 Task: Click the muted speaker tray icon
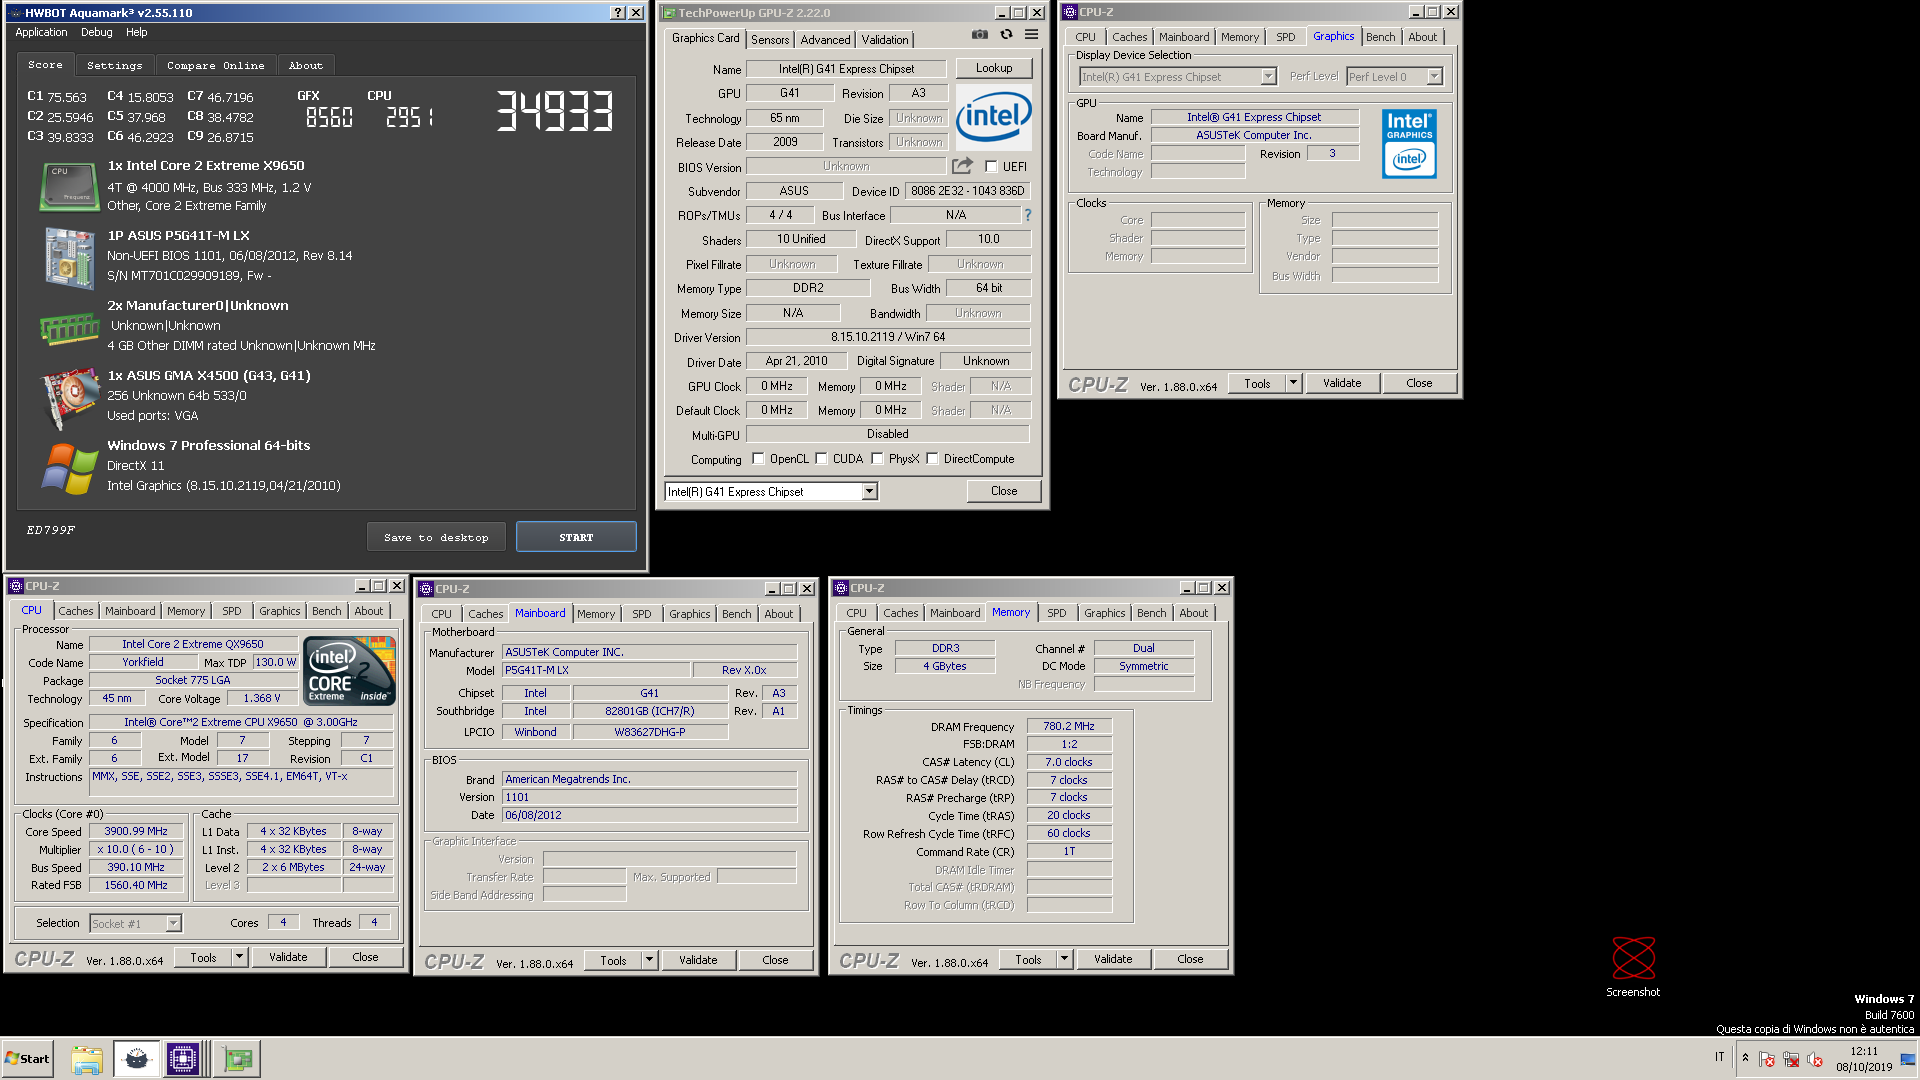[1815, 1059]
